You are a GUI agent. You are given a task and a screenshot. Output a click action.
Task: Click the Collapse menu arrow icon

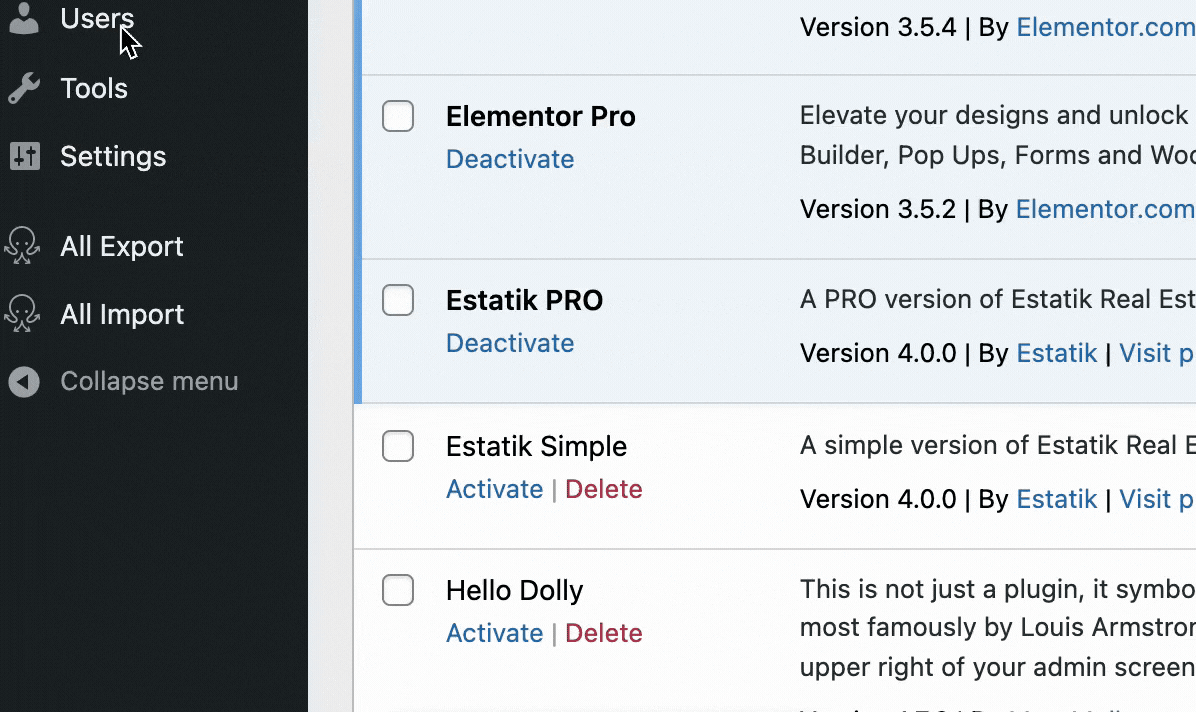(x=24, y=382)
